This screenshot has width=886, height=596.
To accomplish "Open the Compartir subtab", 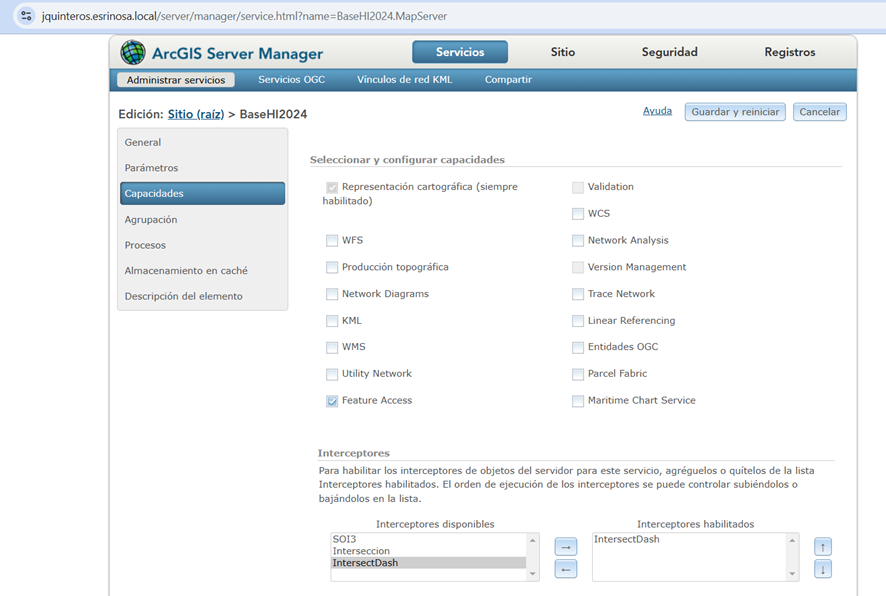I will pos(509,80).
